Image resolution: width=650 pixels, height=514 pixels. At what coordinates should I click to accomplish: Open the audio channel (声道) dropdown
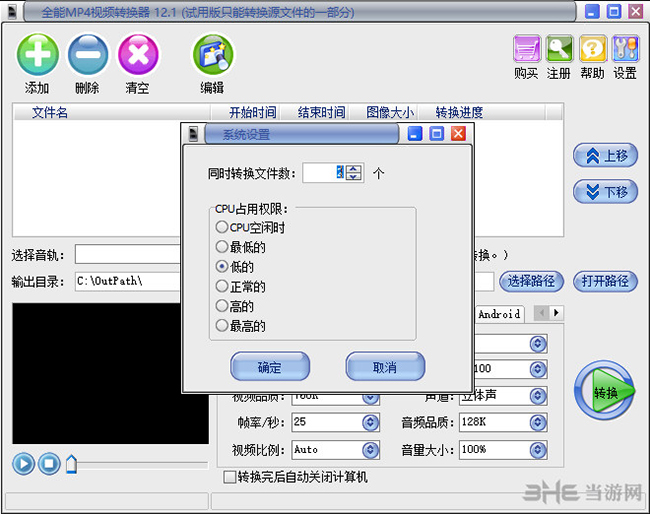tap(538, 396)
